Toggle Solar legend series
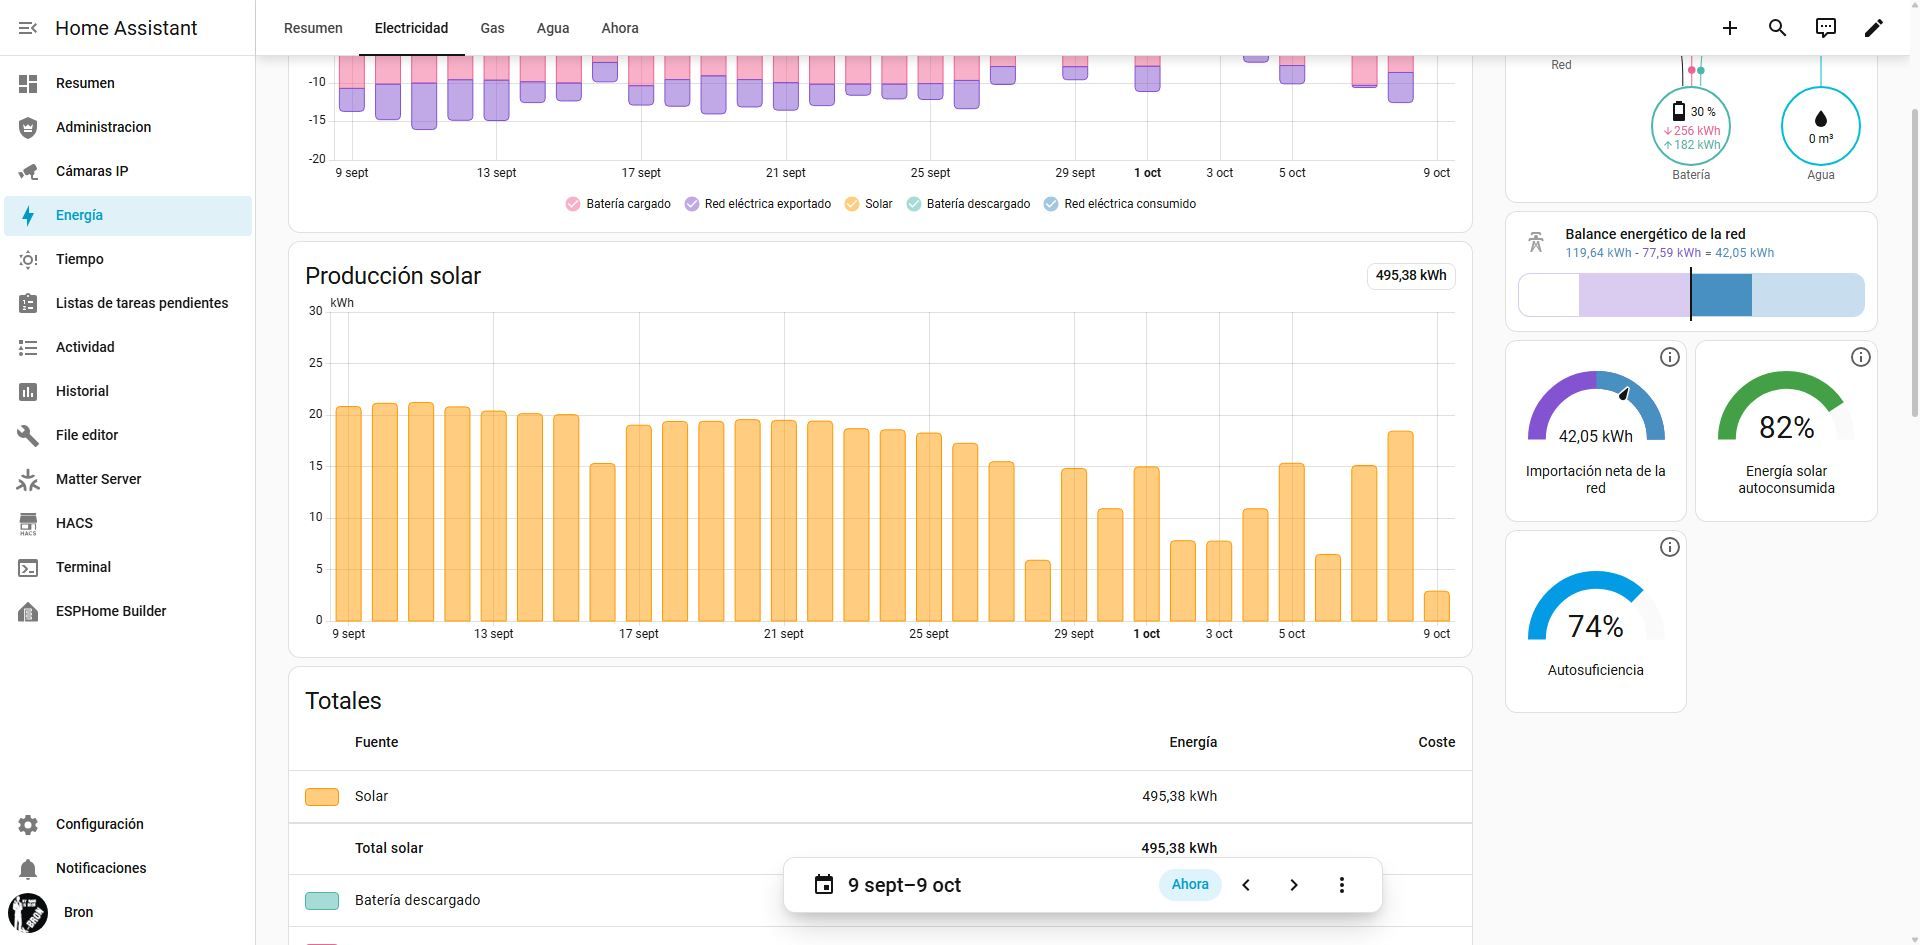This screenshot has width=1920, height=945. [x=868, y=204]
